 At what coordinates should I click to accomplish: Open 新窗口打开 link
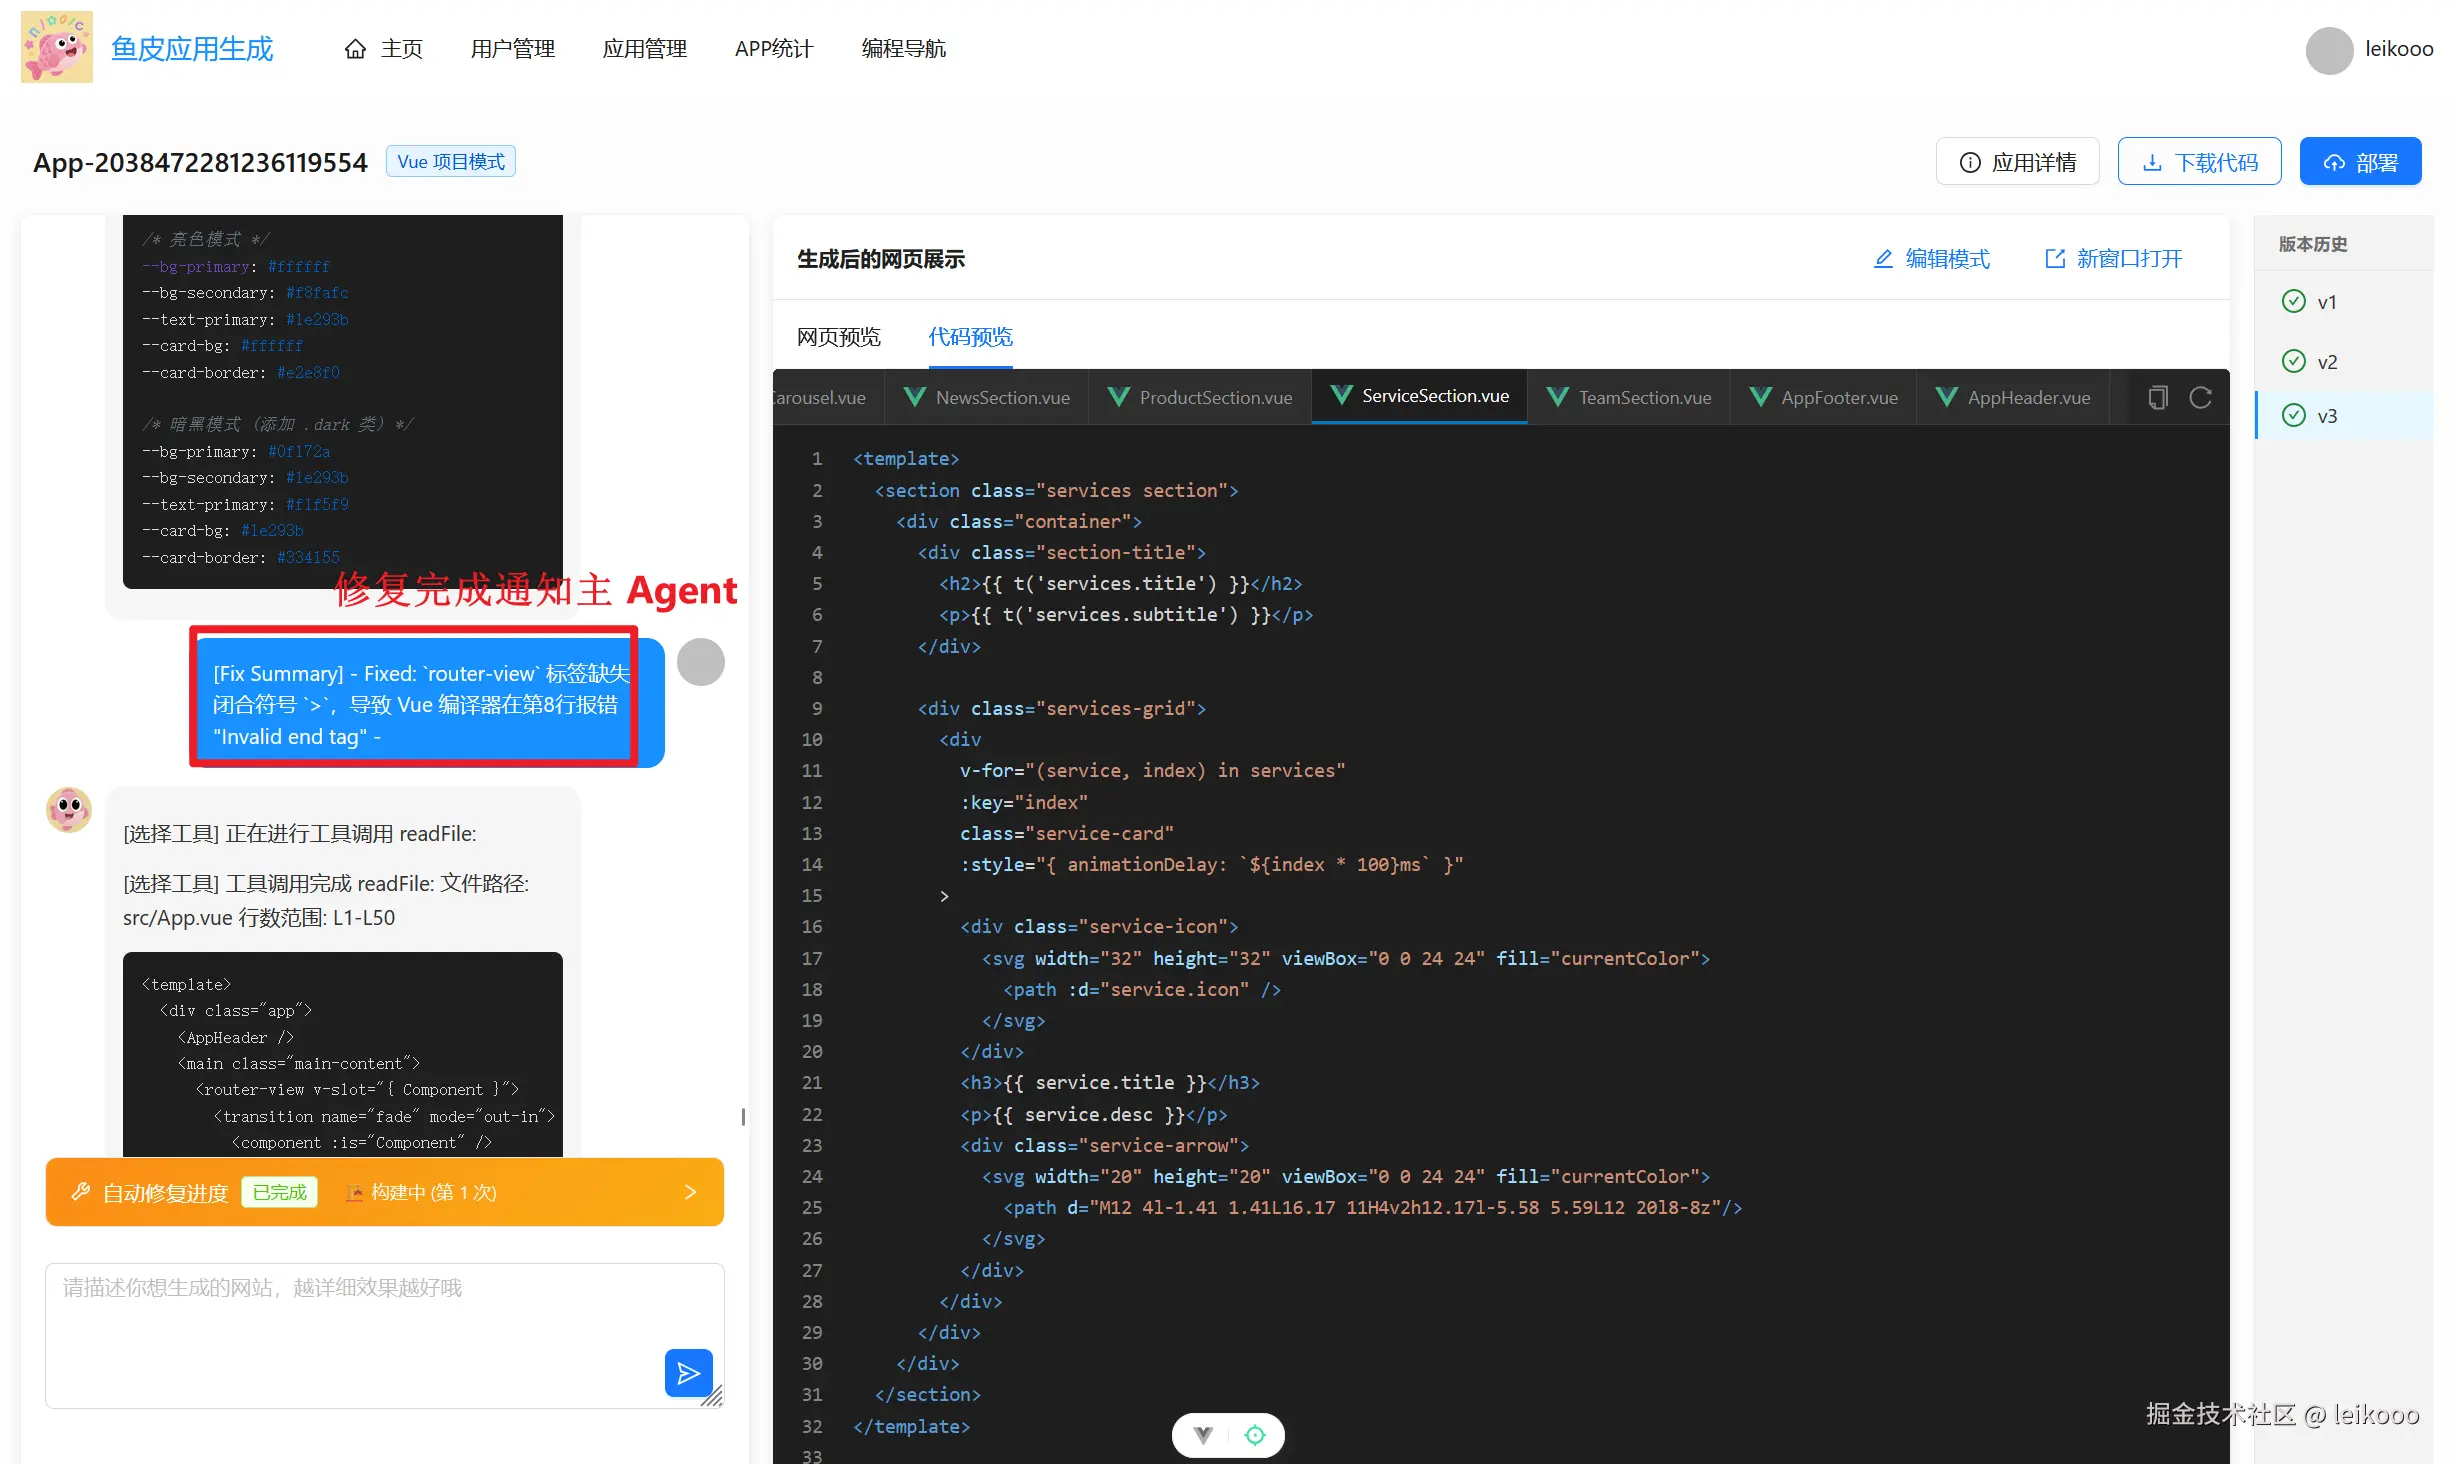coord(2113,259)
